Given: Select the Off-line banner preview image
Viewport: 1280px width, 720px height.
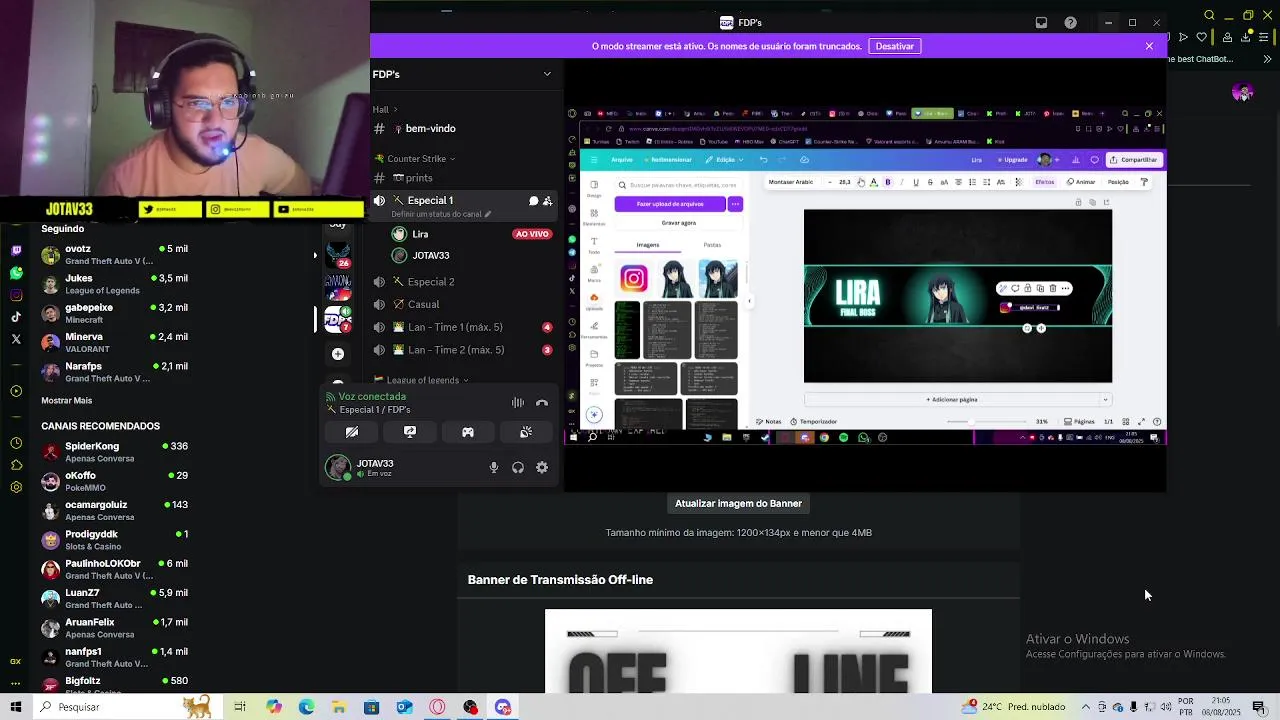Looking at the screenshot, I should (x=738, y=651).
